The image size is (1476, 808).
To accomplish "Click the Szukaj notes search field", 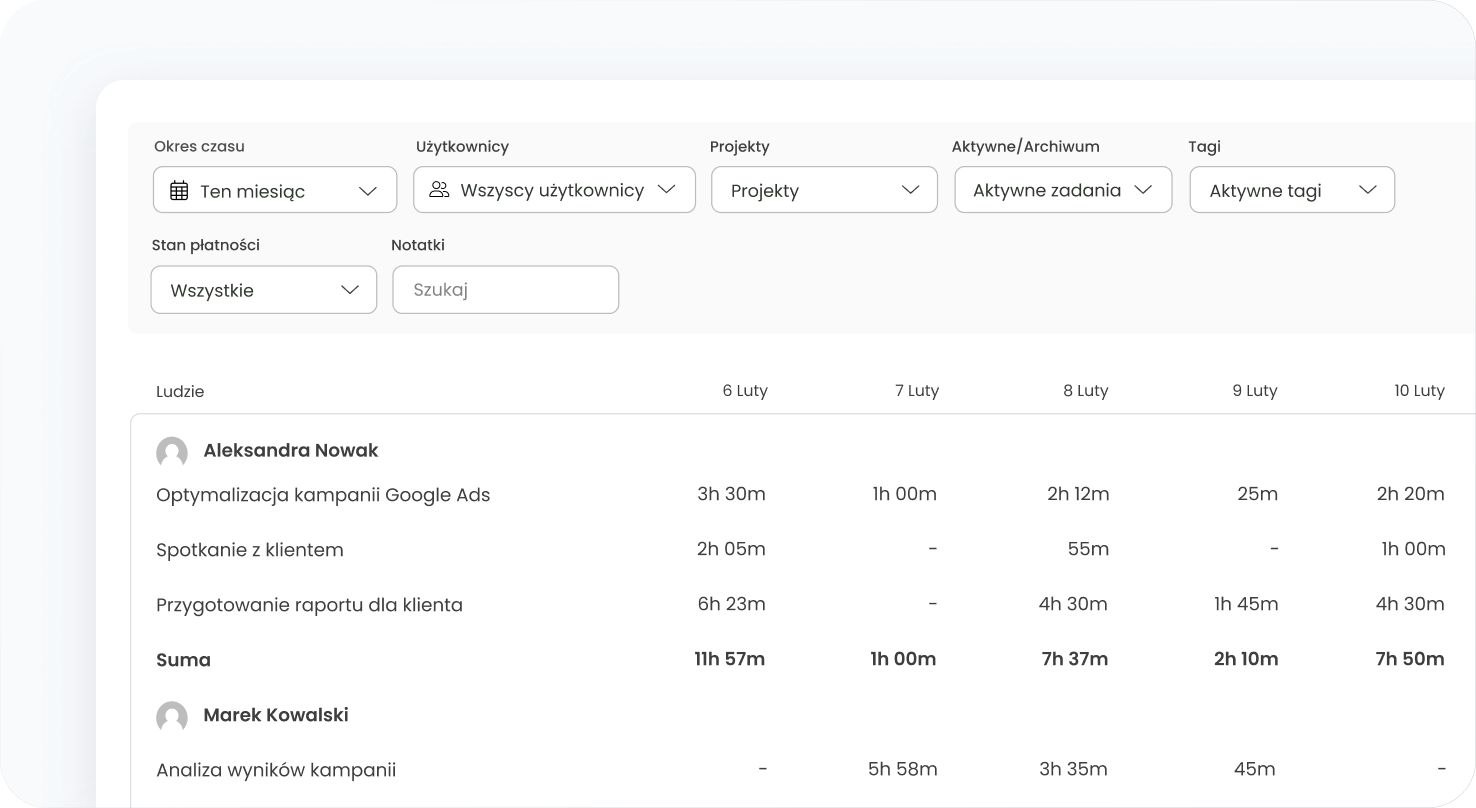I will pyautogui.click(x=505, y=290).
